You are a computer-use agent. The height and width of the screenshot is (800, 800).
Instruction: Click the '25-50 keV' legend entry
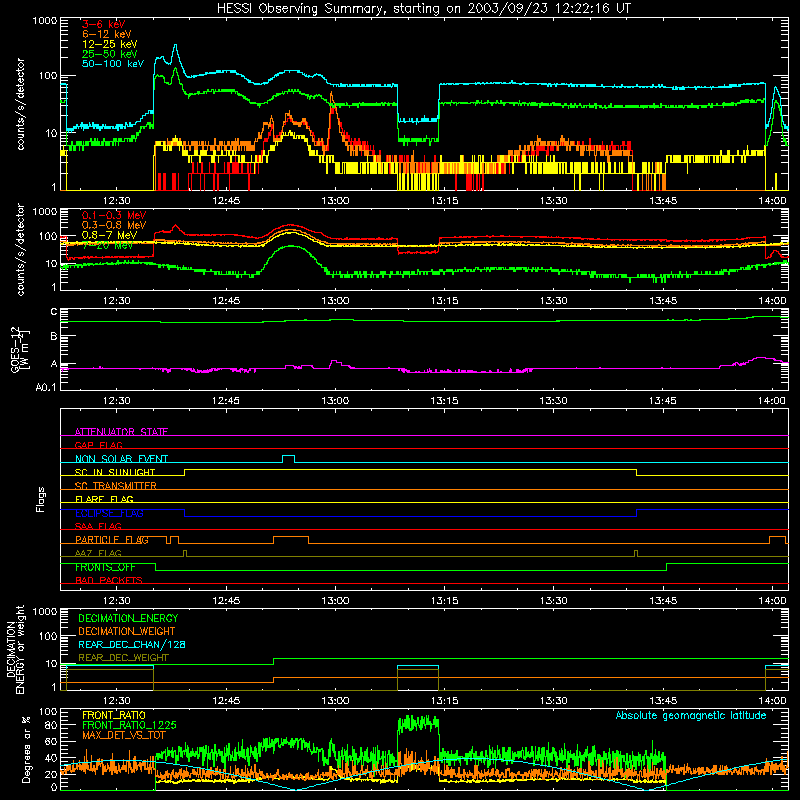(110, 54)
